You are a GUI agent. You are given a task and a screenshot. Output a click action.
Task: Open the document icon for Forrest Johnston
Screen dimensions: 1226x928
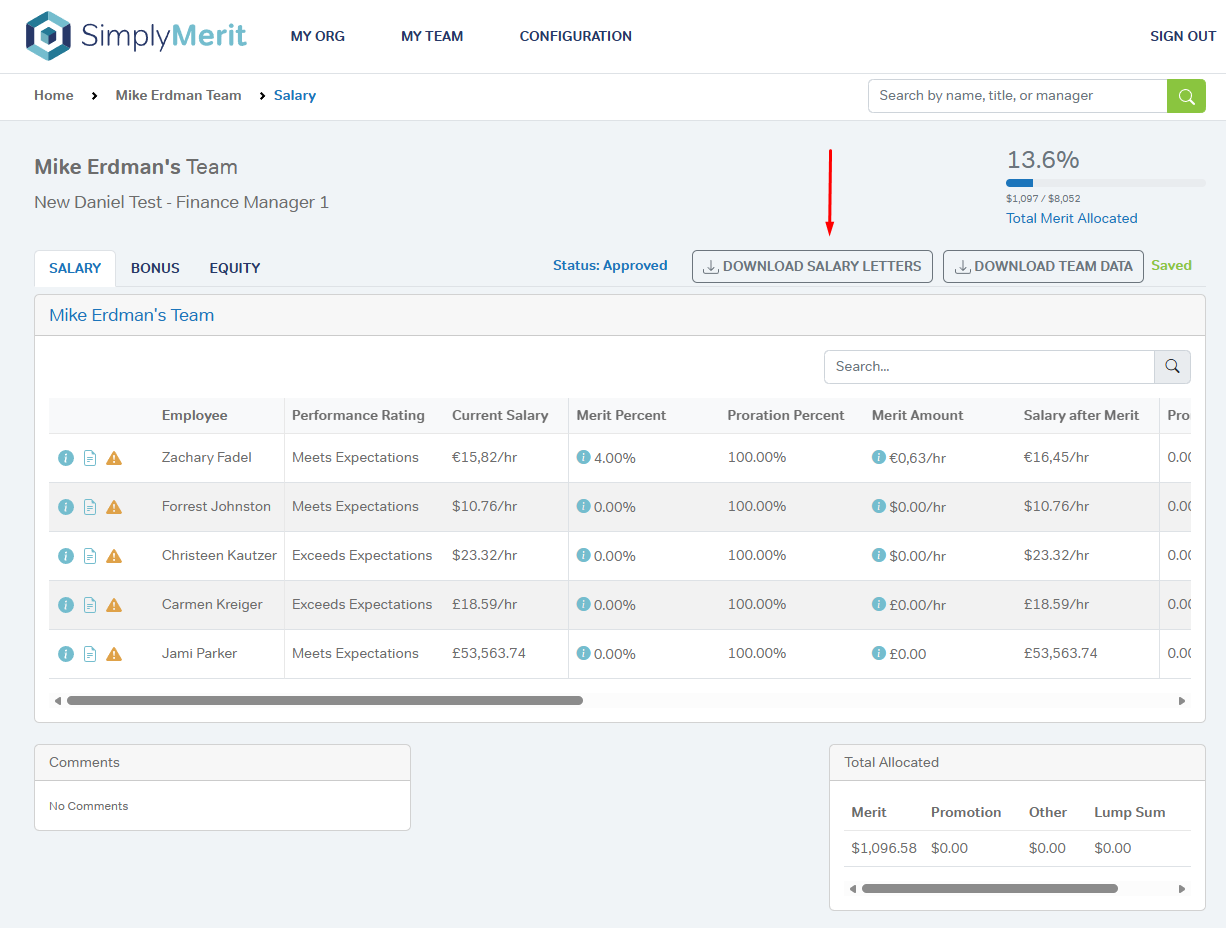(x=90, y=507)
